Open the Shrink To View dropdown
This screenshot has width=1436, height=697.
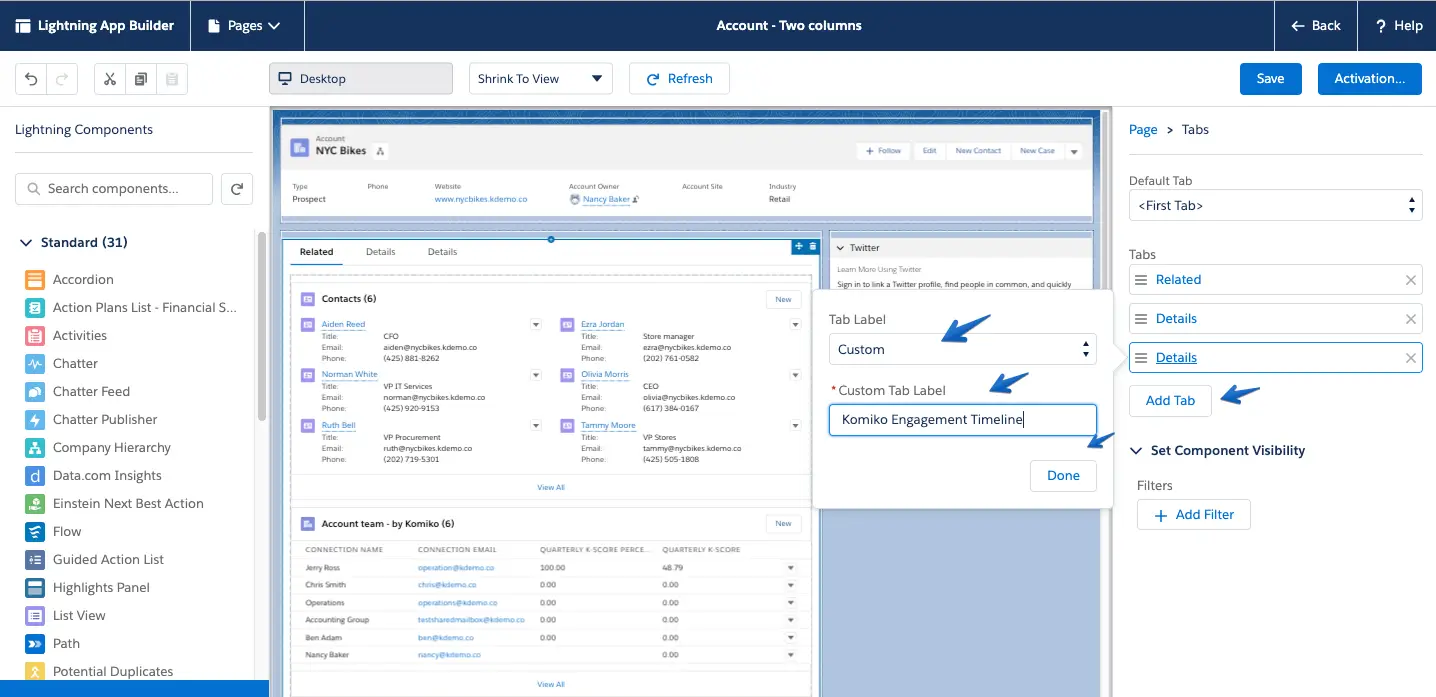tap(541, 79)
